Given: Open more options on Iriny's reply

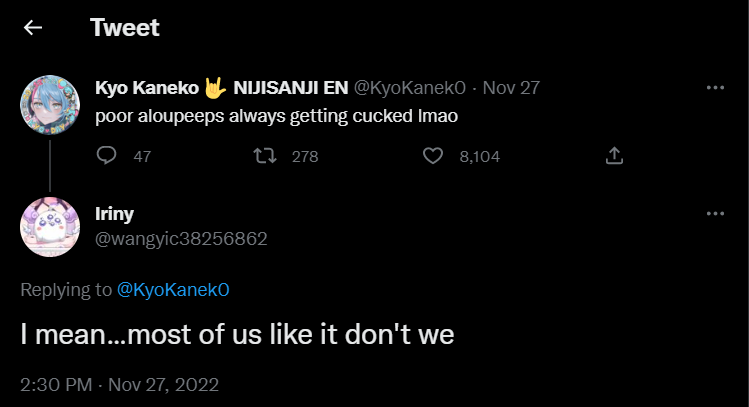Looking at the screenshot, I should [x=715, y=214].
